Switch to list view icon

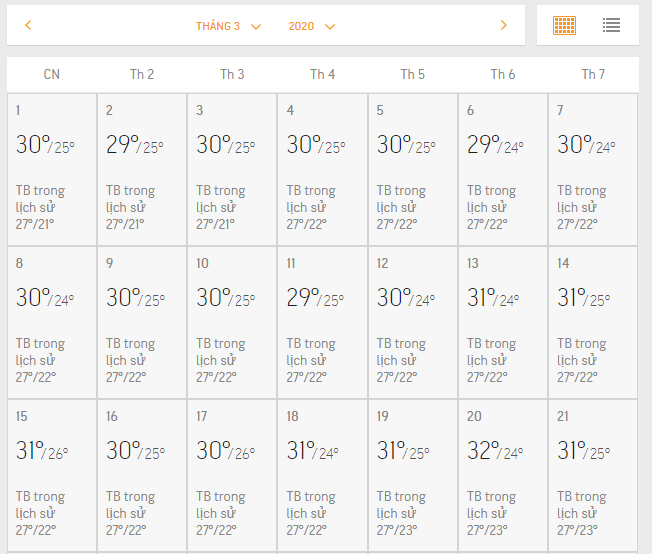tap(611, 25)
